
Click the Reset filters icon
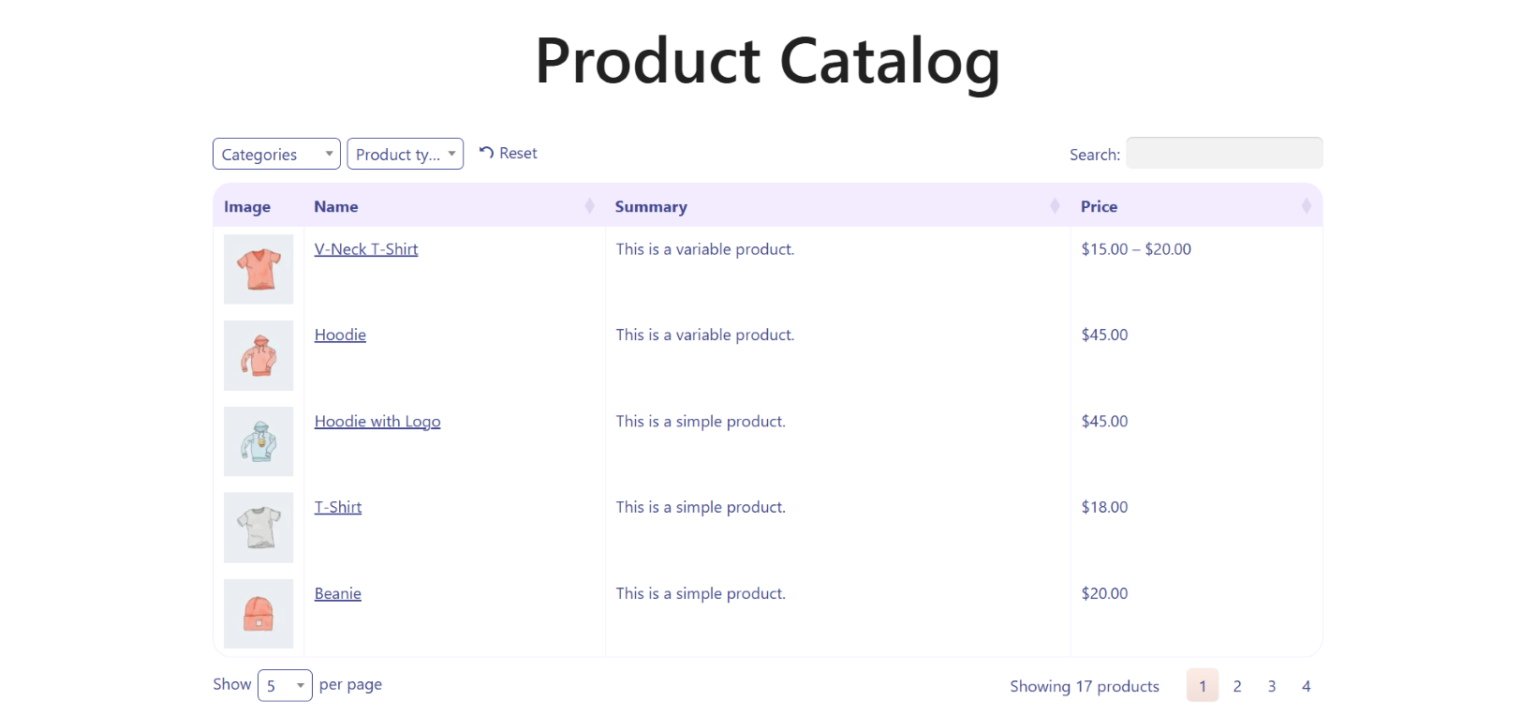(487, 153)
